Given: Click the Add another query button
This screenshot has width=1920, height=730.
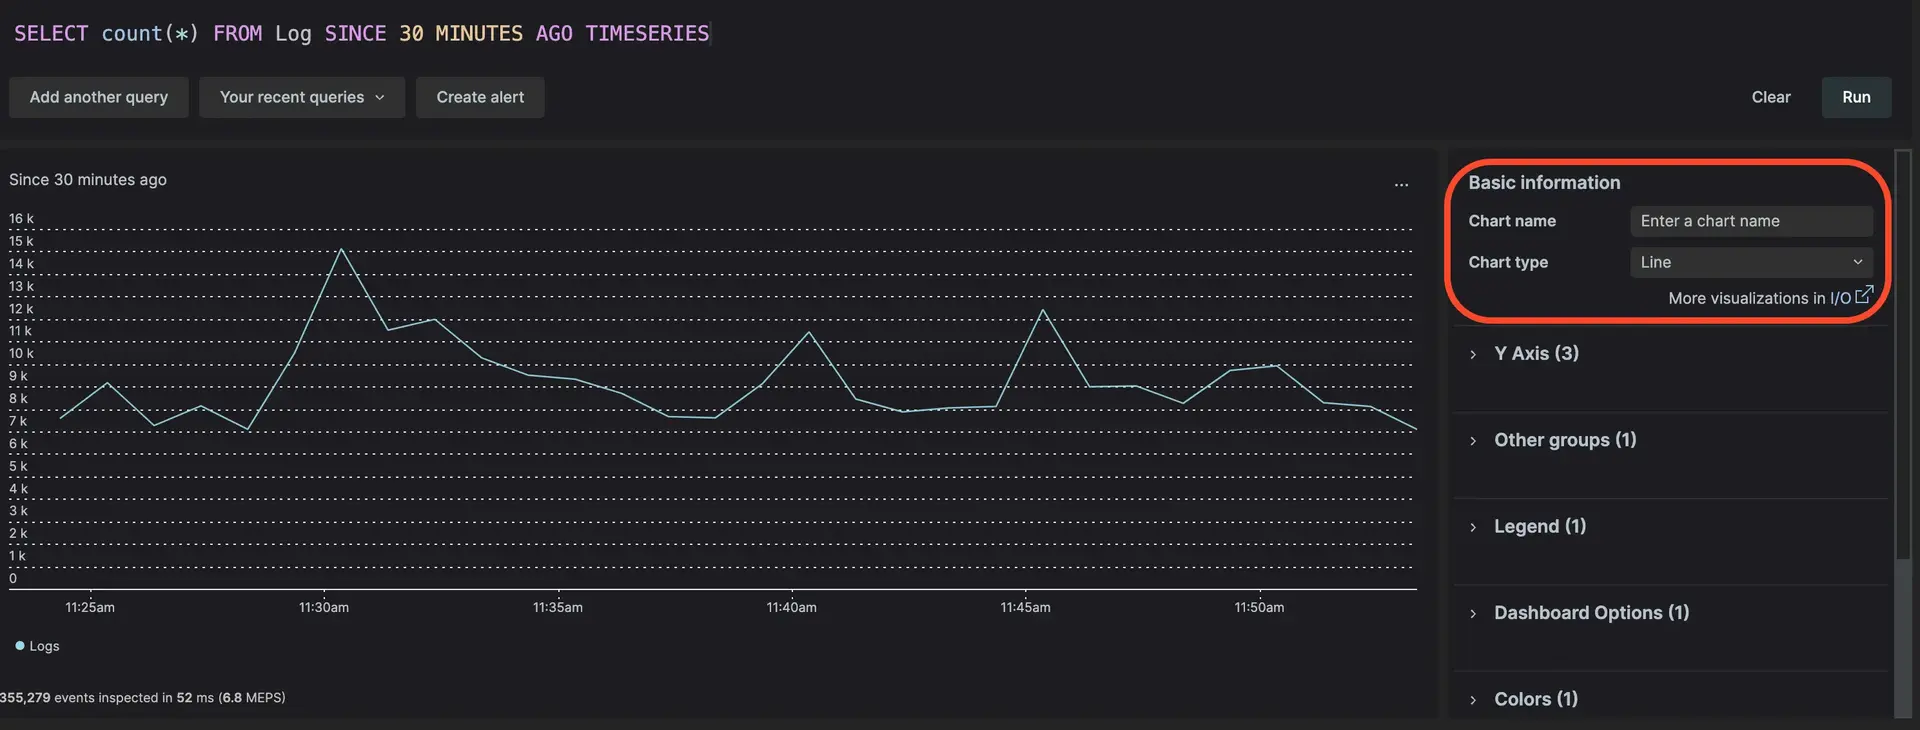Looking at the screenshot, I should 99,97.
